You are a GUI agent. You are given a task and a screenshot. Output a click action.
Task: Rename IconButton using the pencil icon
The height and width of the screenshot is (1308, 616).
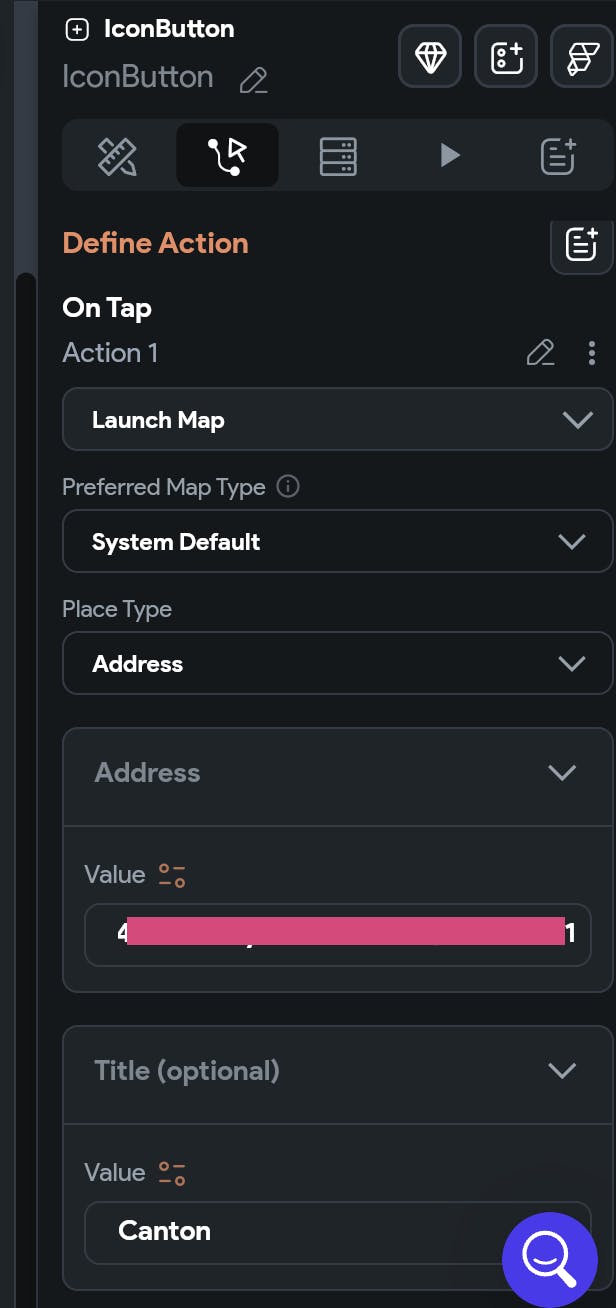[x=252, y=80]
